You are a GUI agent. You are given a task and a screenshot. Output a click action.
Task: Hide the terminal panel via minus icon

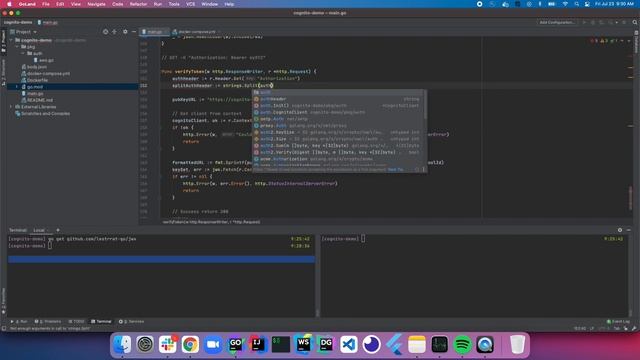point(629,230)
